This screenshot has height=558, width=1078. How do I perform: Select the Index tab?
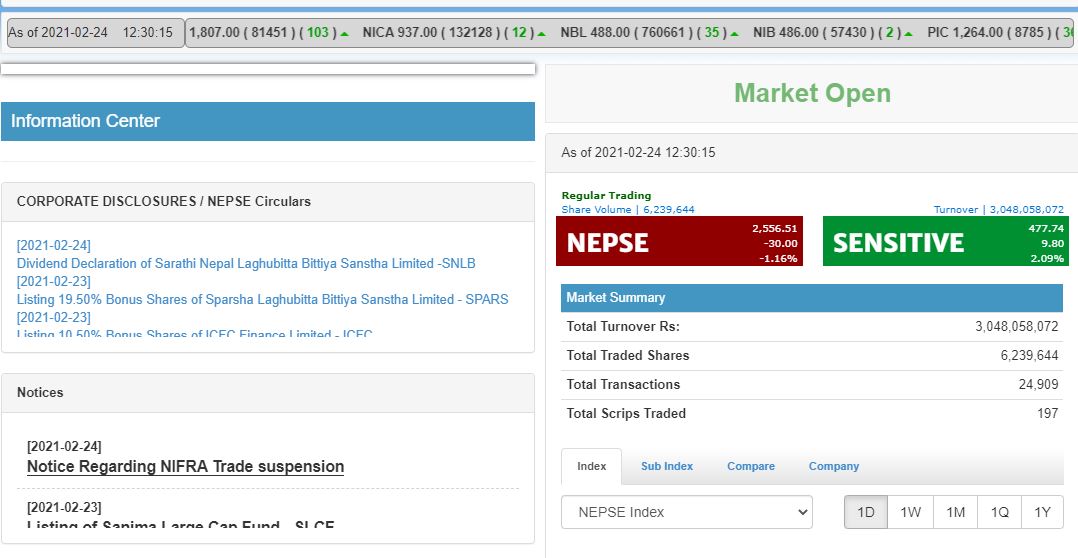pyautogui.click(x=591, y=466)
